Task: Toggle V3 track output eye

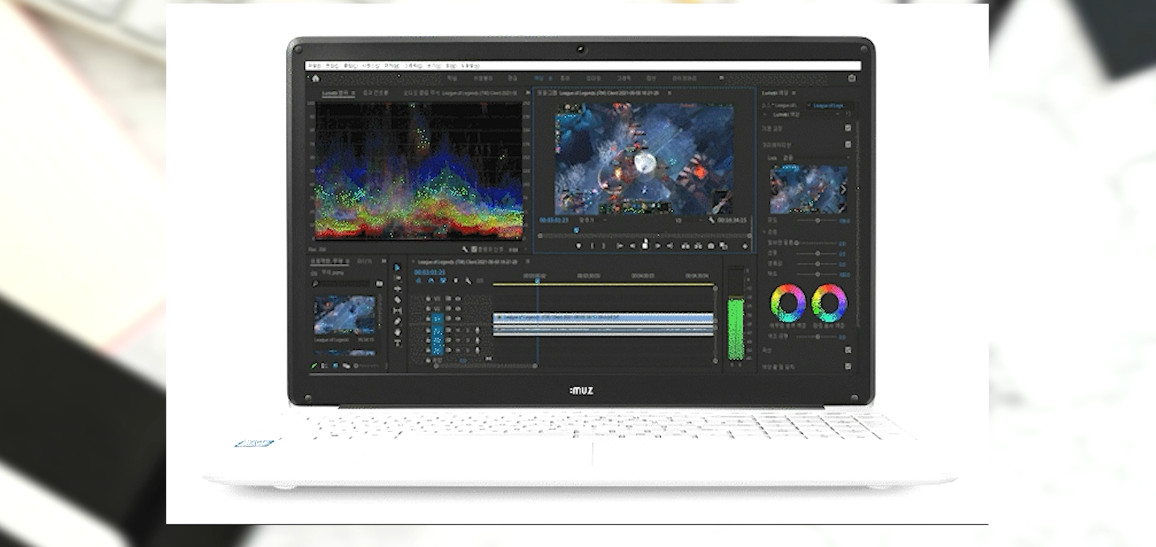Action: click(458, 299)
